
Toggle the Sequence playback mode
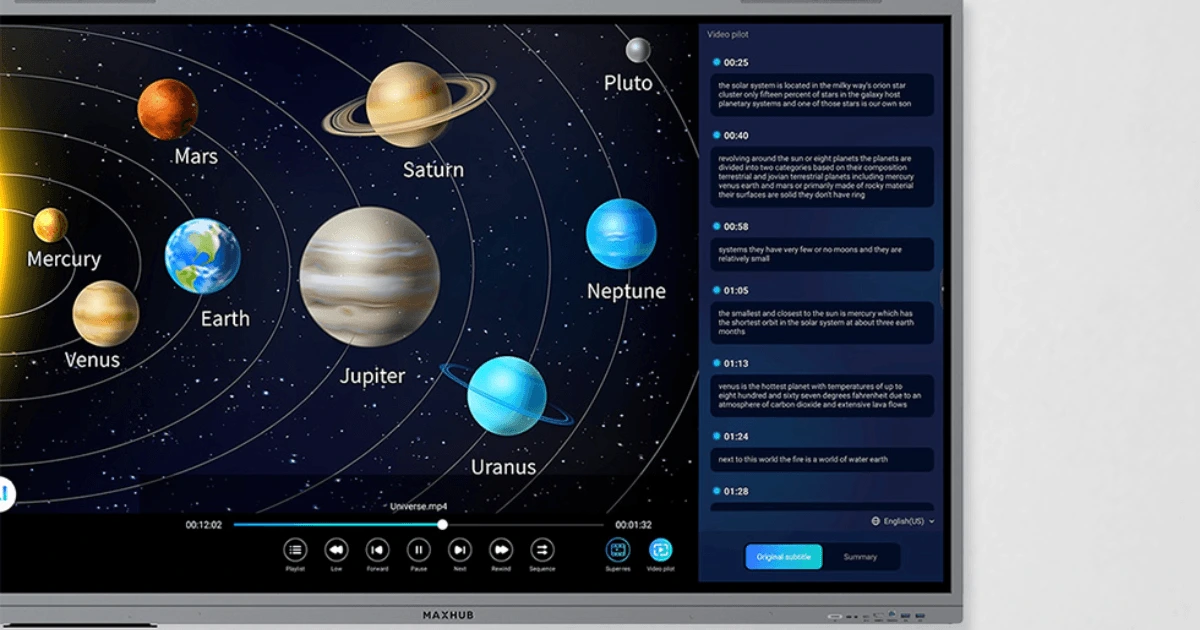542,550
